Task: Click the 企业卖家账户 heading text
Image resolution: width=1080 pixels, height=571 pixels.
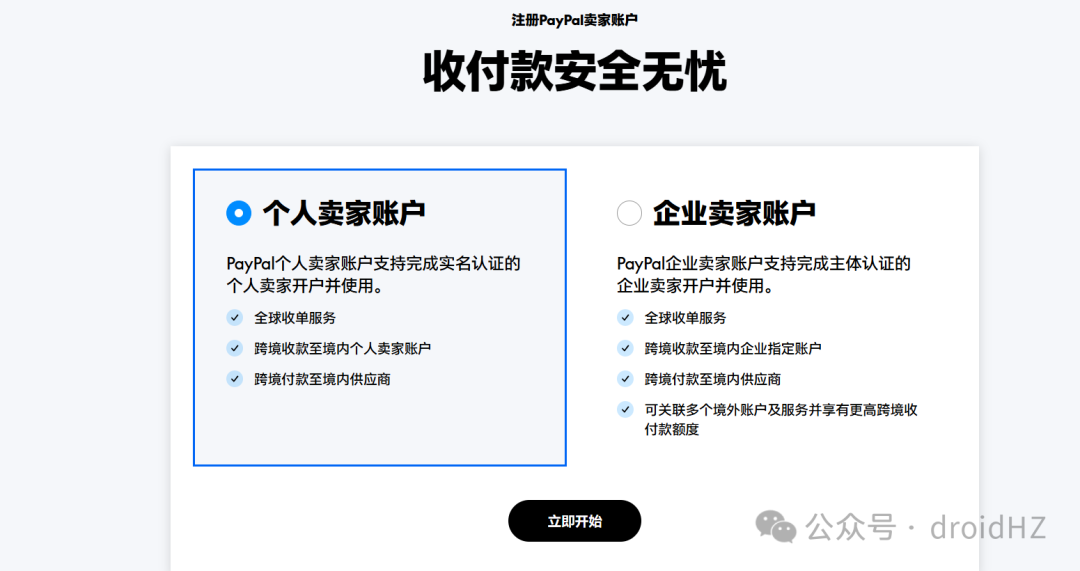Action: coord(734,214)
